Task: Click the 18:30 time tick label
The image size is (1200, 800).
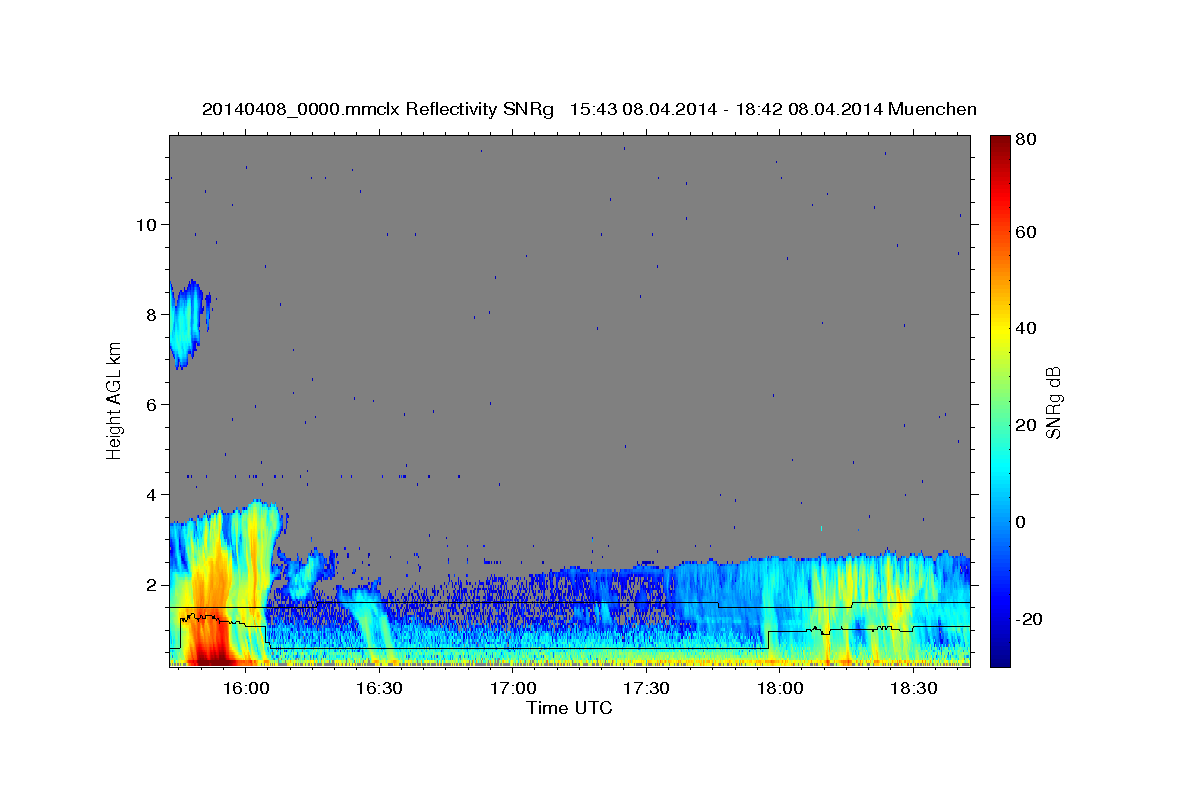Action: pos(913,688)
